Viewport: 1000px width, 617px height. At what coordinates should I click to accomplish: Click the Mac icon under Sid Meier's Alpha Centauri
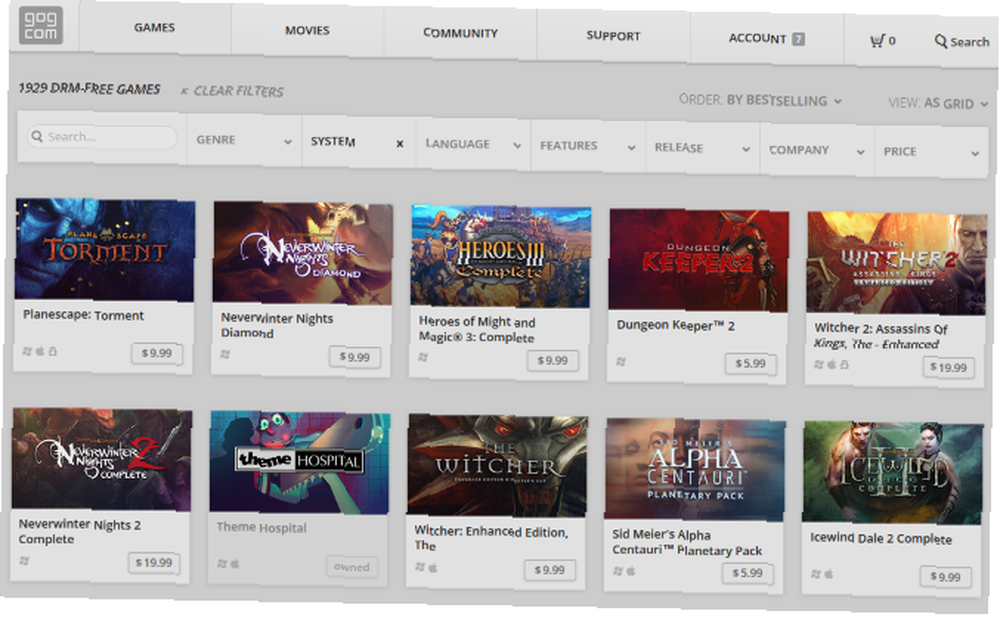click(631, 571)
